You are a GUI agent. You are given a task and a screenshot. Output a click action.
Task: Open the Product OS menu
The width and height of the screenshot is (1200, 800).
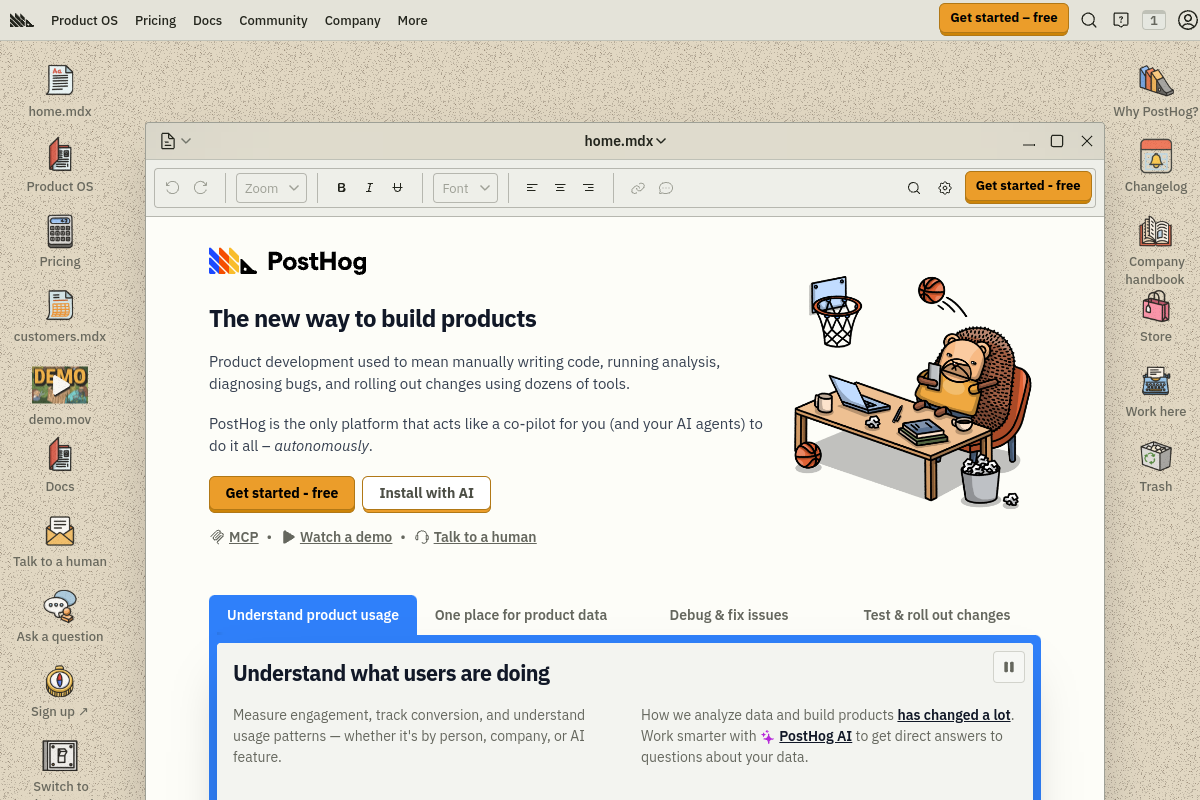click(x=84, y=20)
